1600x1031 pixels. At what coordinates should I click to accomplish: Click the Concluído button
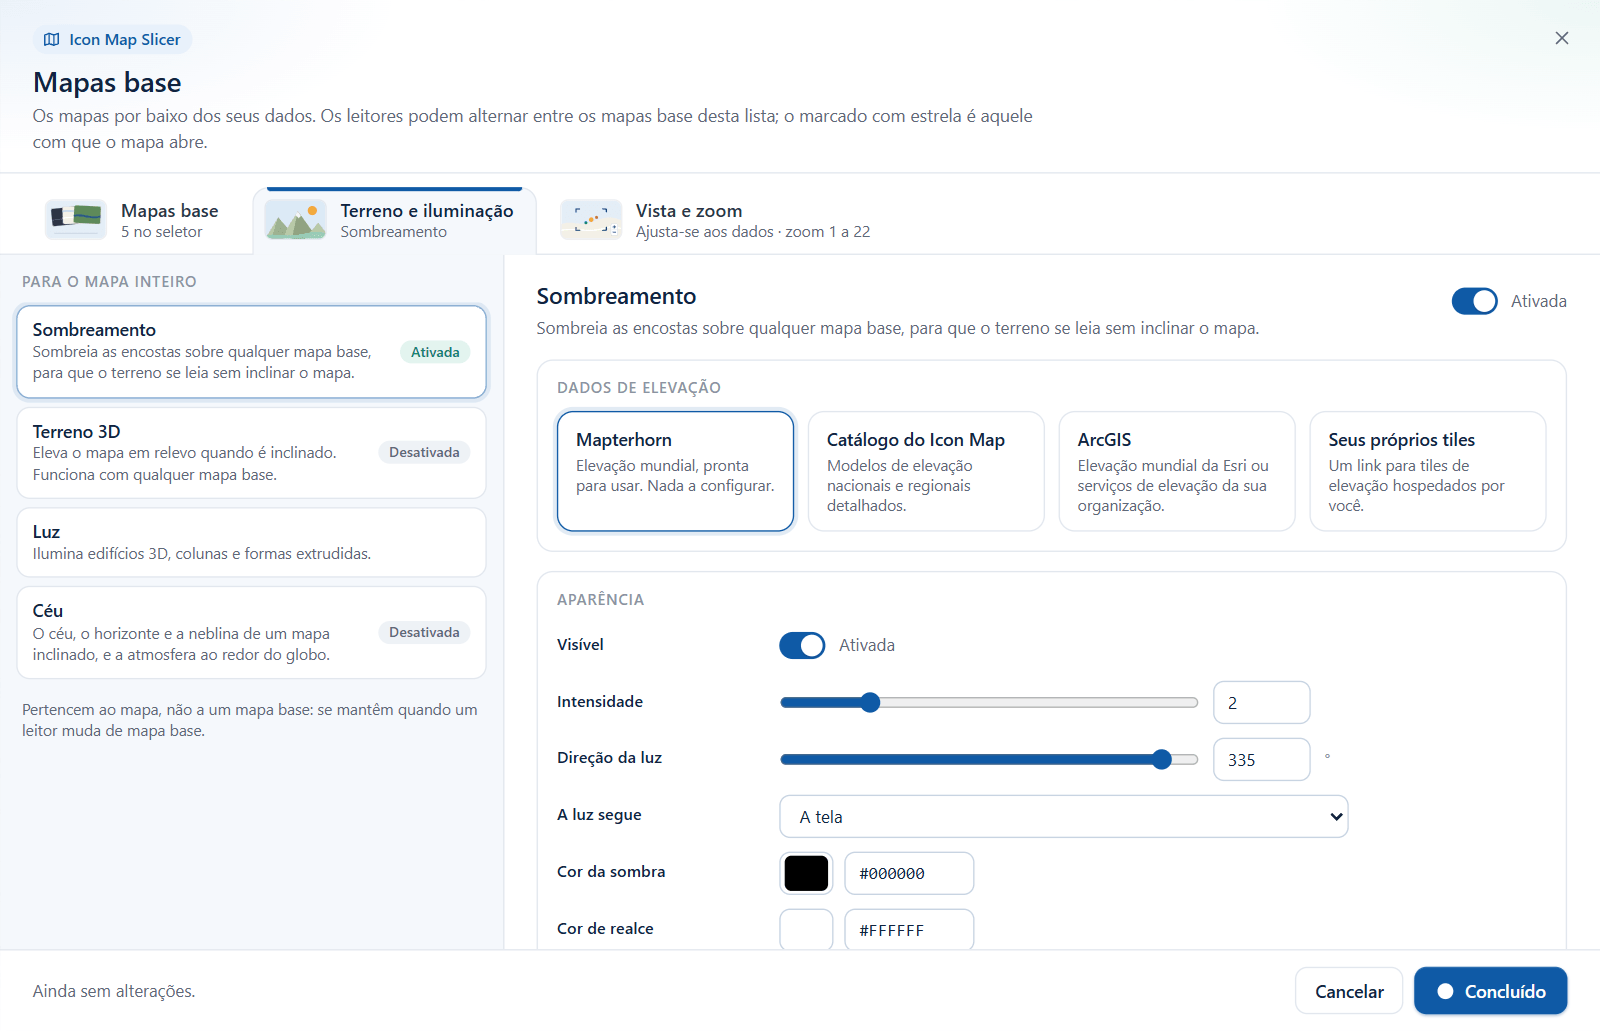[1490, 991]
